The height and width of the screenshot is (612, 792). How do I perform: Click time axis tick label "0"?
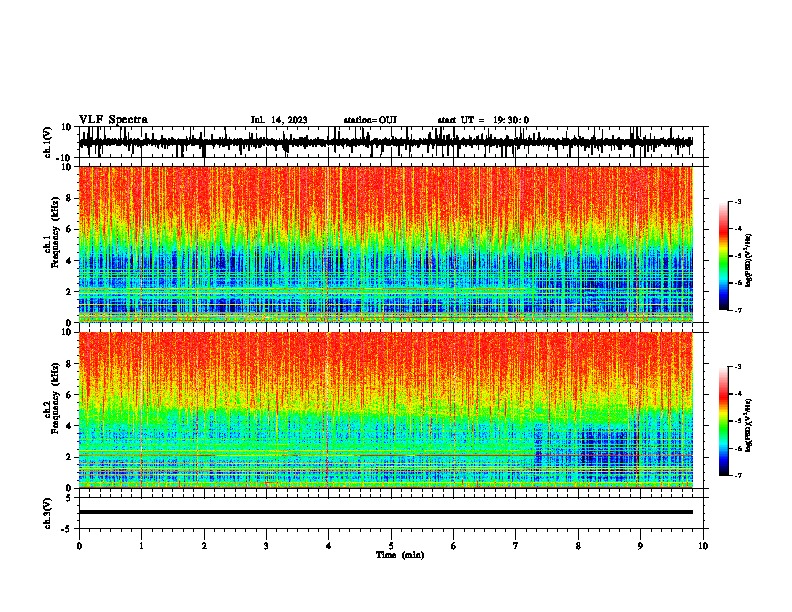point(79,546)
